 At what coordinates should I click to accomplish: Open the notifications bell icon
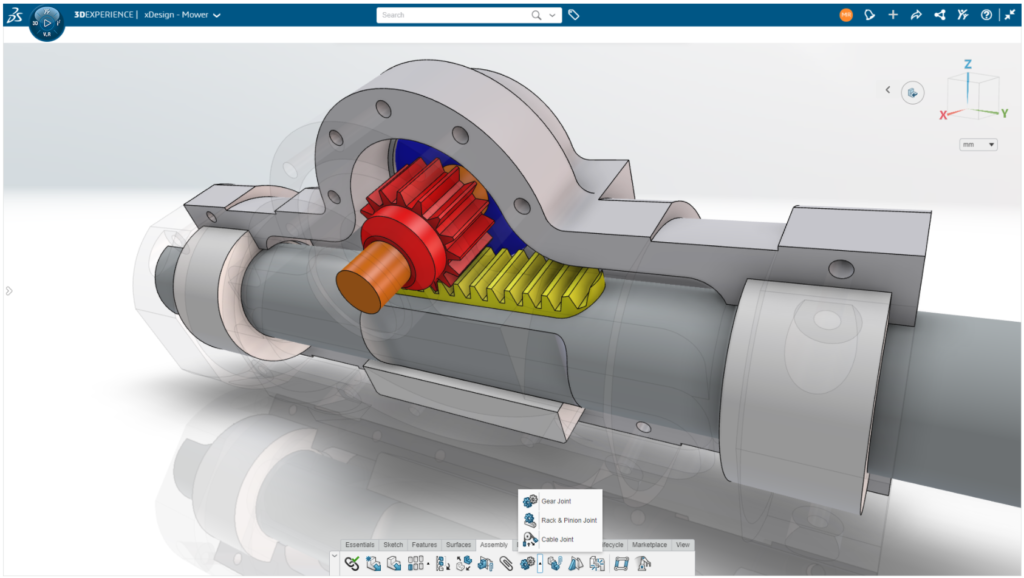(x=870, y=14)
